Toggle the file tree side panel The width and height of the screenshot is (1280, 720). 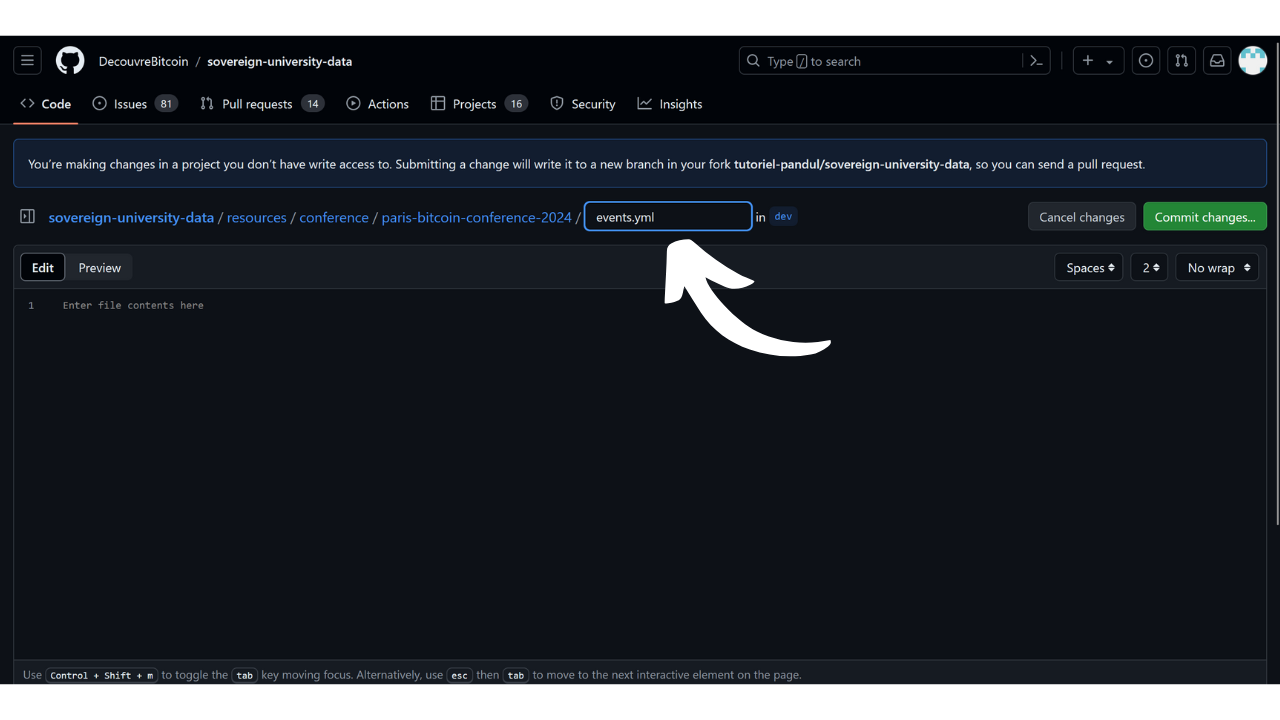[28, 217]
